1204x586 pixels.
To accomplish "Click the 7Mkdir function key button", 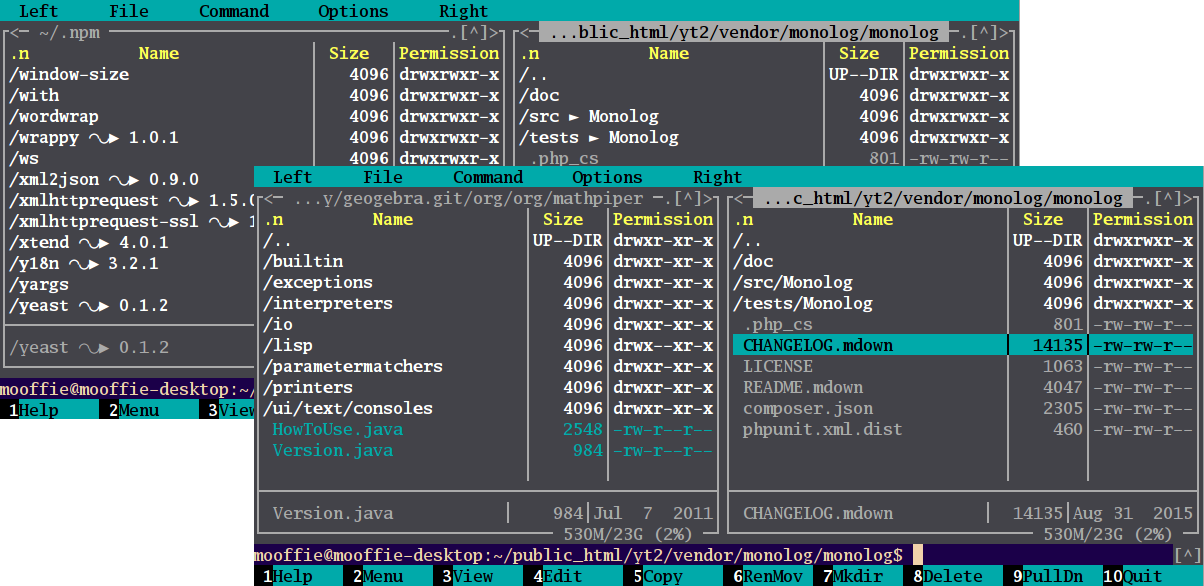I will coord(858,577).
